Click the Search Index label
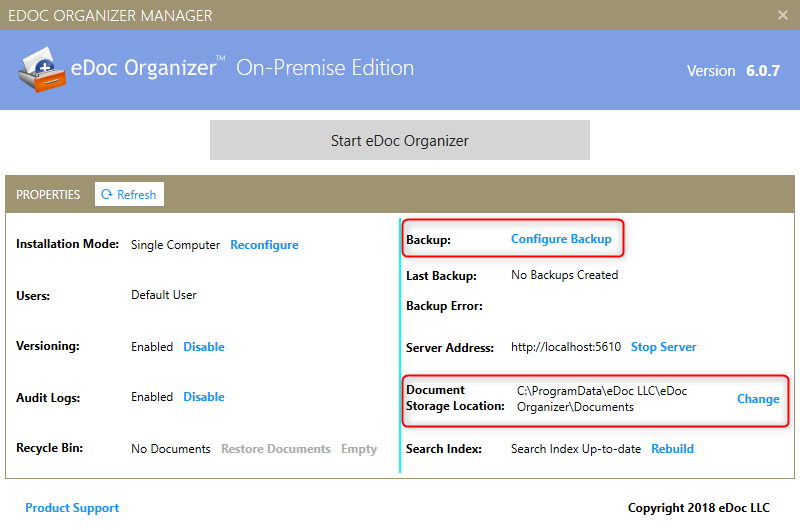The height and width of the screenshot is (530, 800). [x=444, y=449]
